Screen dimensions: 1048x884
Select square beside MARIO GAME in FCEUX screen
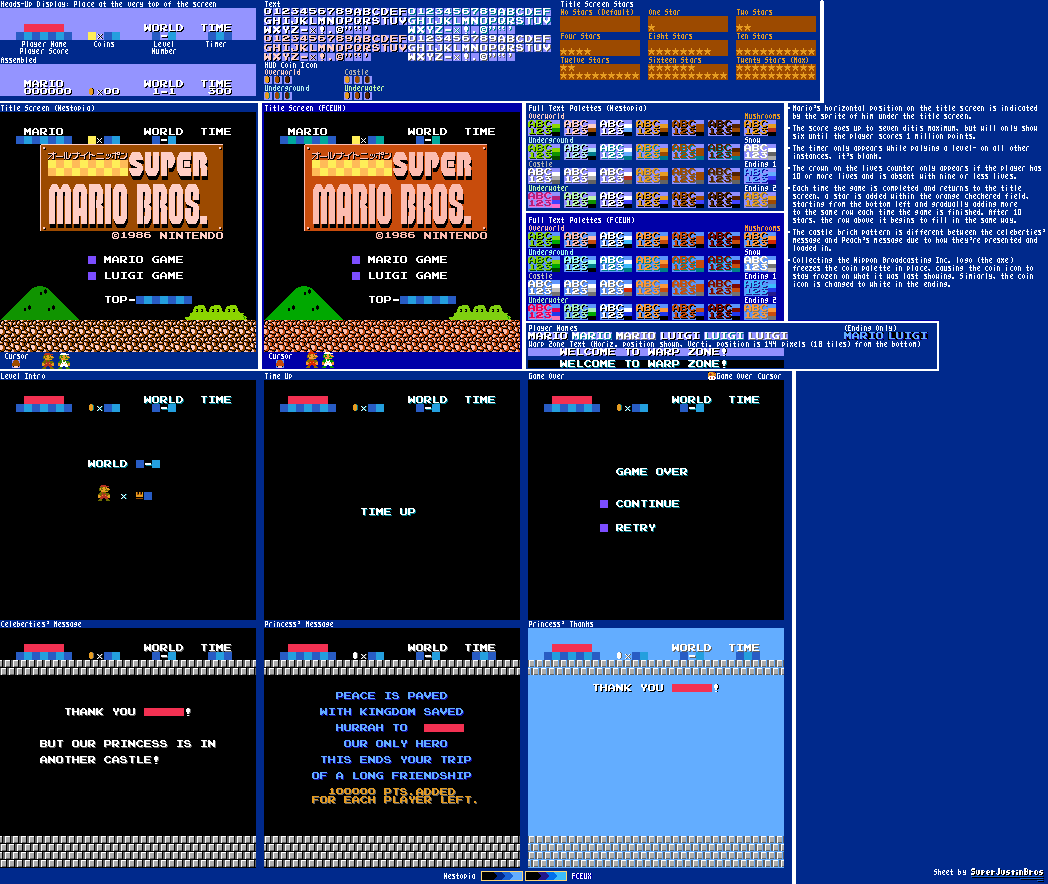[x=356, y=259]
